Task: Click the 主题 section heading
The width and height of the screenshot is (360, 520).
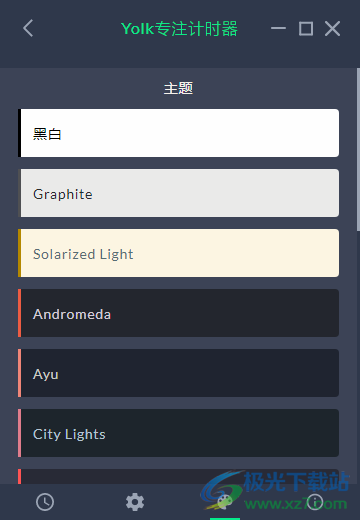Action: coord(178,88)
